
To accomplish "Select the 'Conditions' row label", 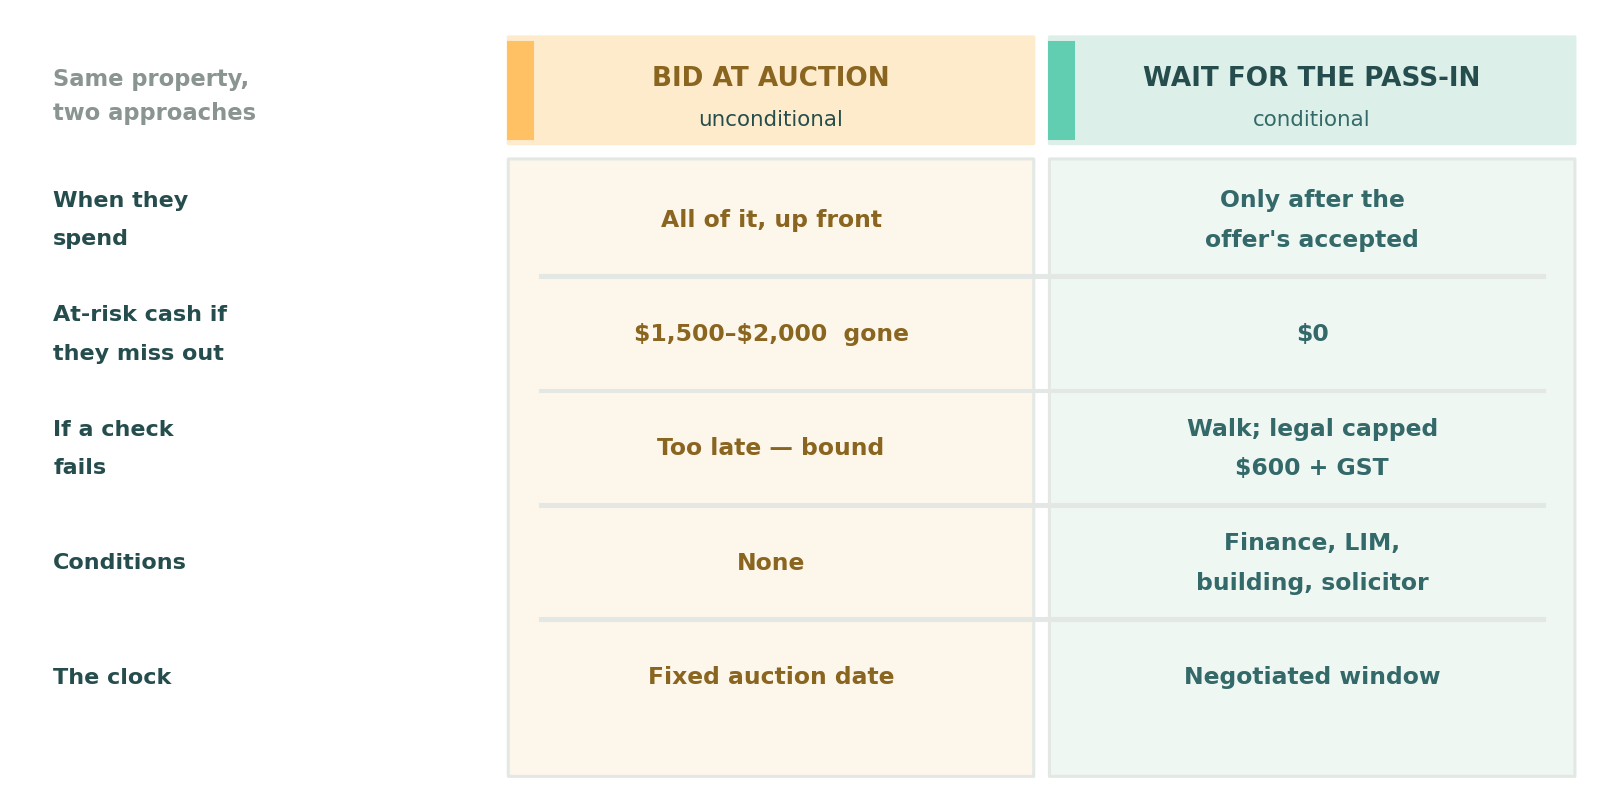I will tap(119, 562).
